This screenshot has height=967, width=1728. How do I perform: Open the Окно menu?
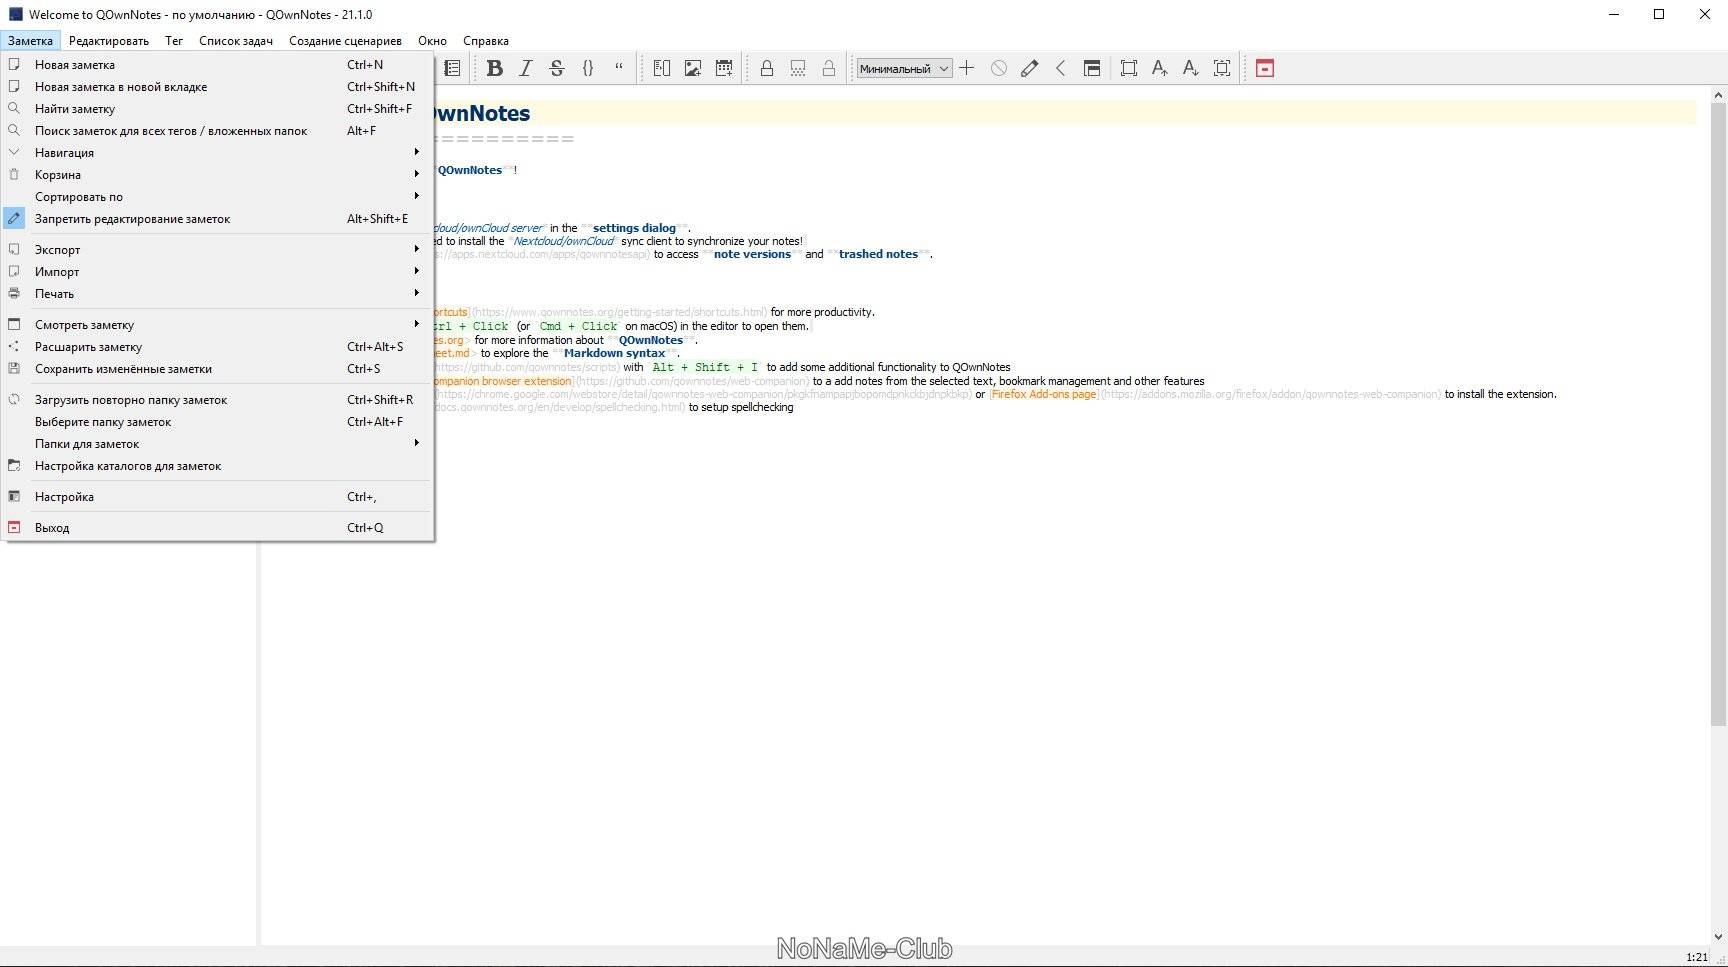(x=432, y=41)
